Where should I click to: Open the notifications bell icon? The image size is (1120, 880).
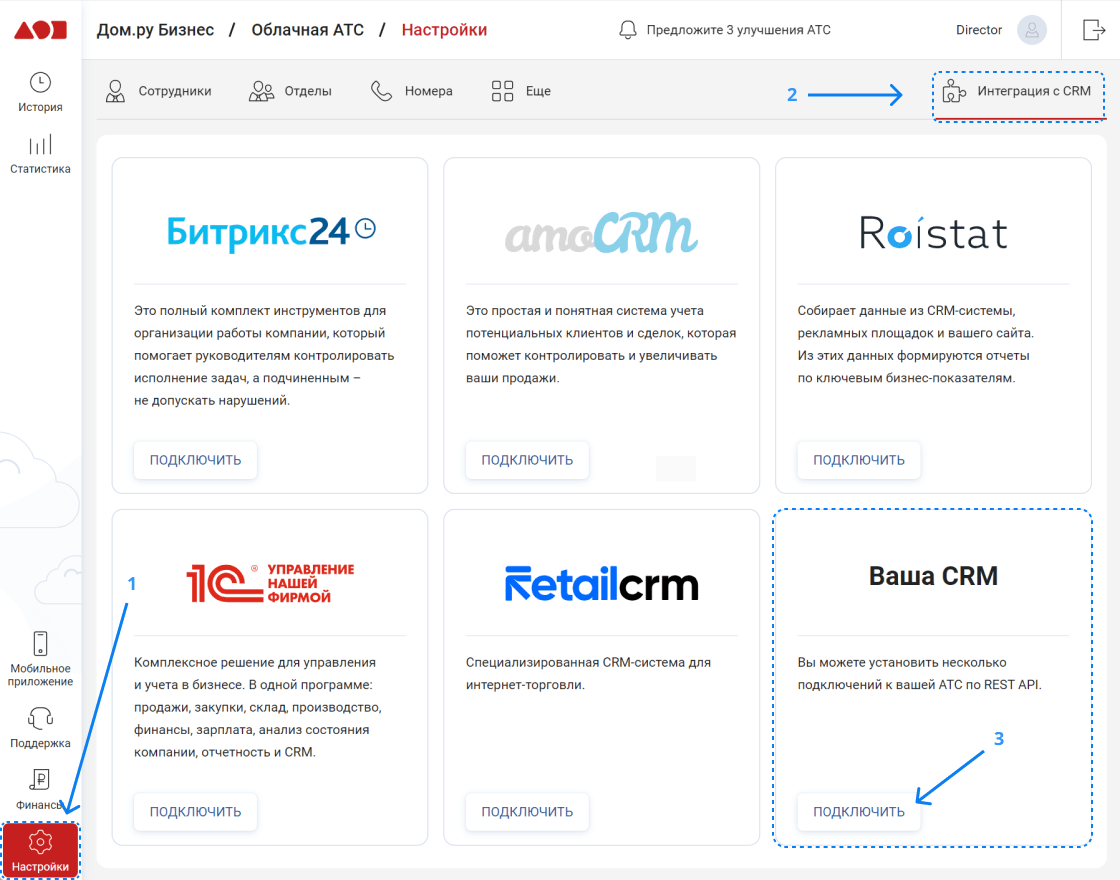pos(629,29)
